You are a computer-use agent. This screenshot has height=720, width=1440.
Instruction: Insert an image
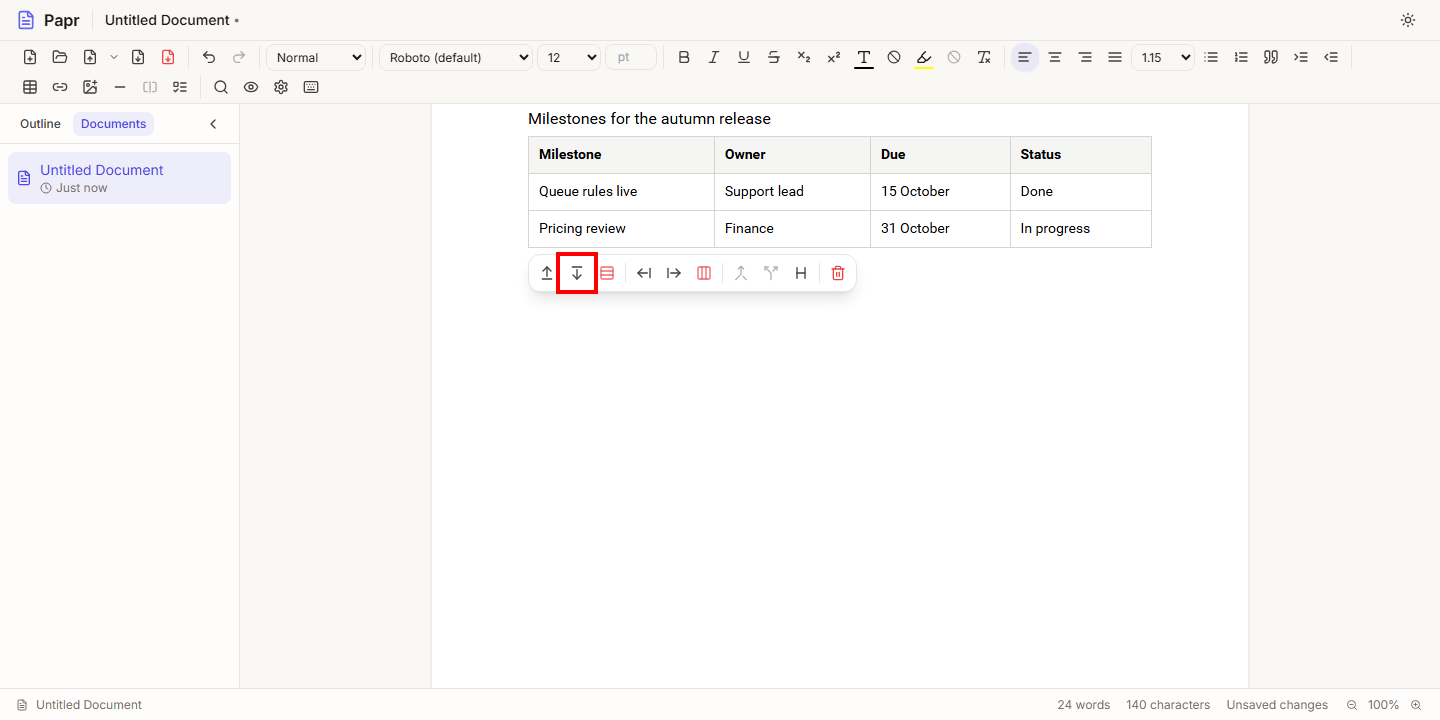click(x=90, y=87)
